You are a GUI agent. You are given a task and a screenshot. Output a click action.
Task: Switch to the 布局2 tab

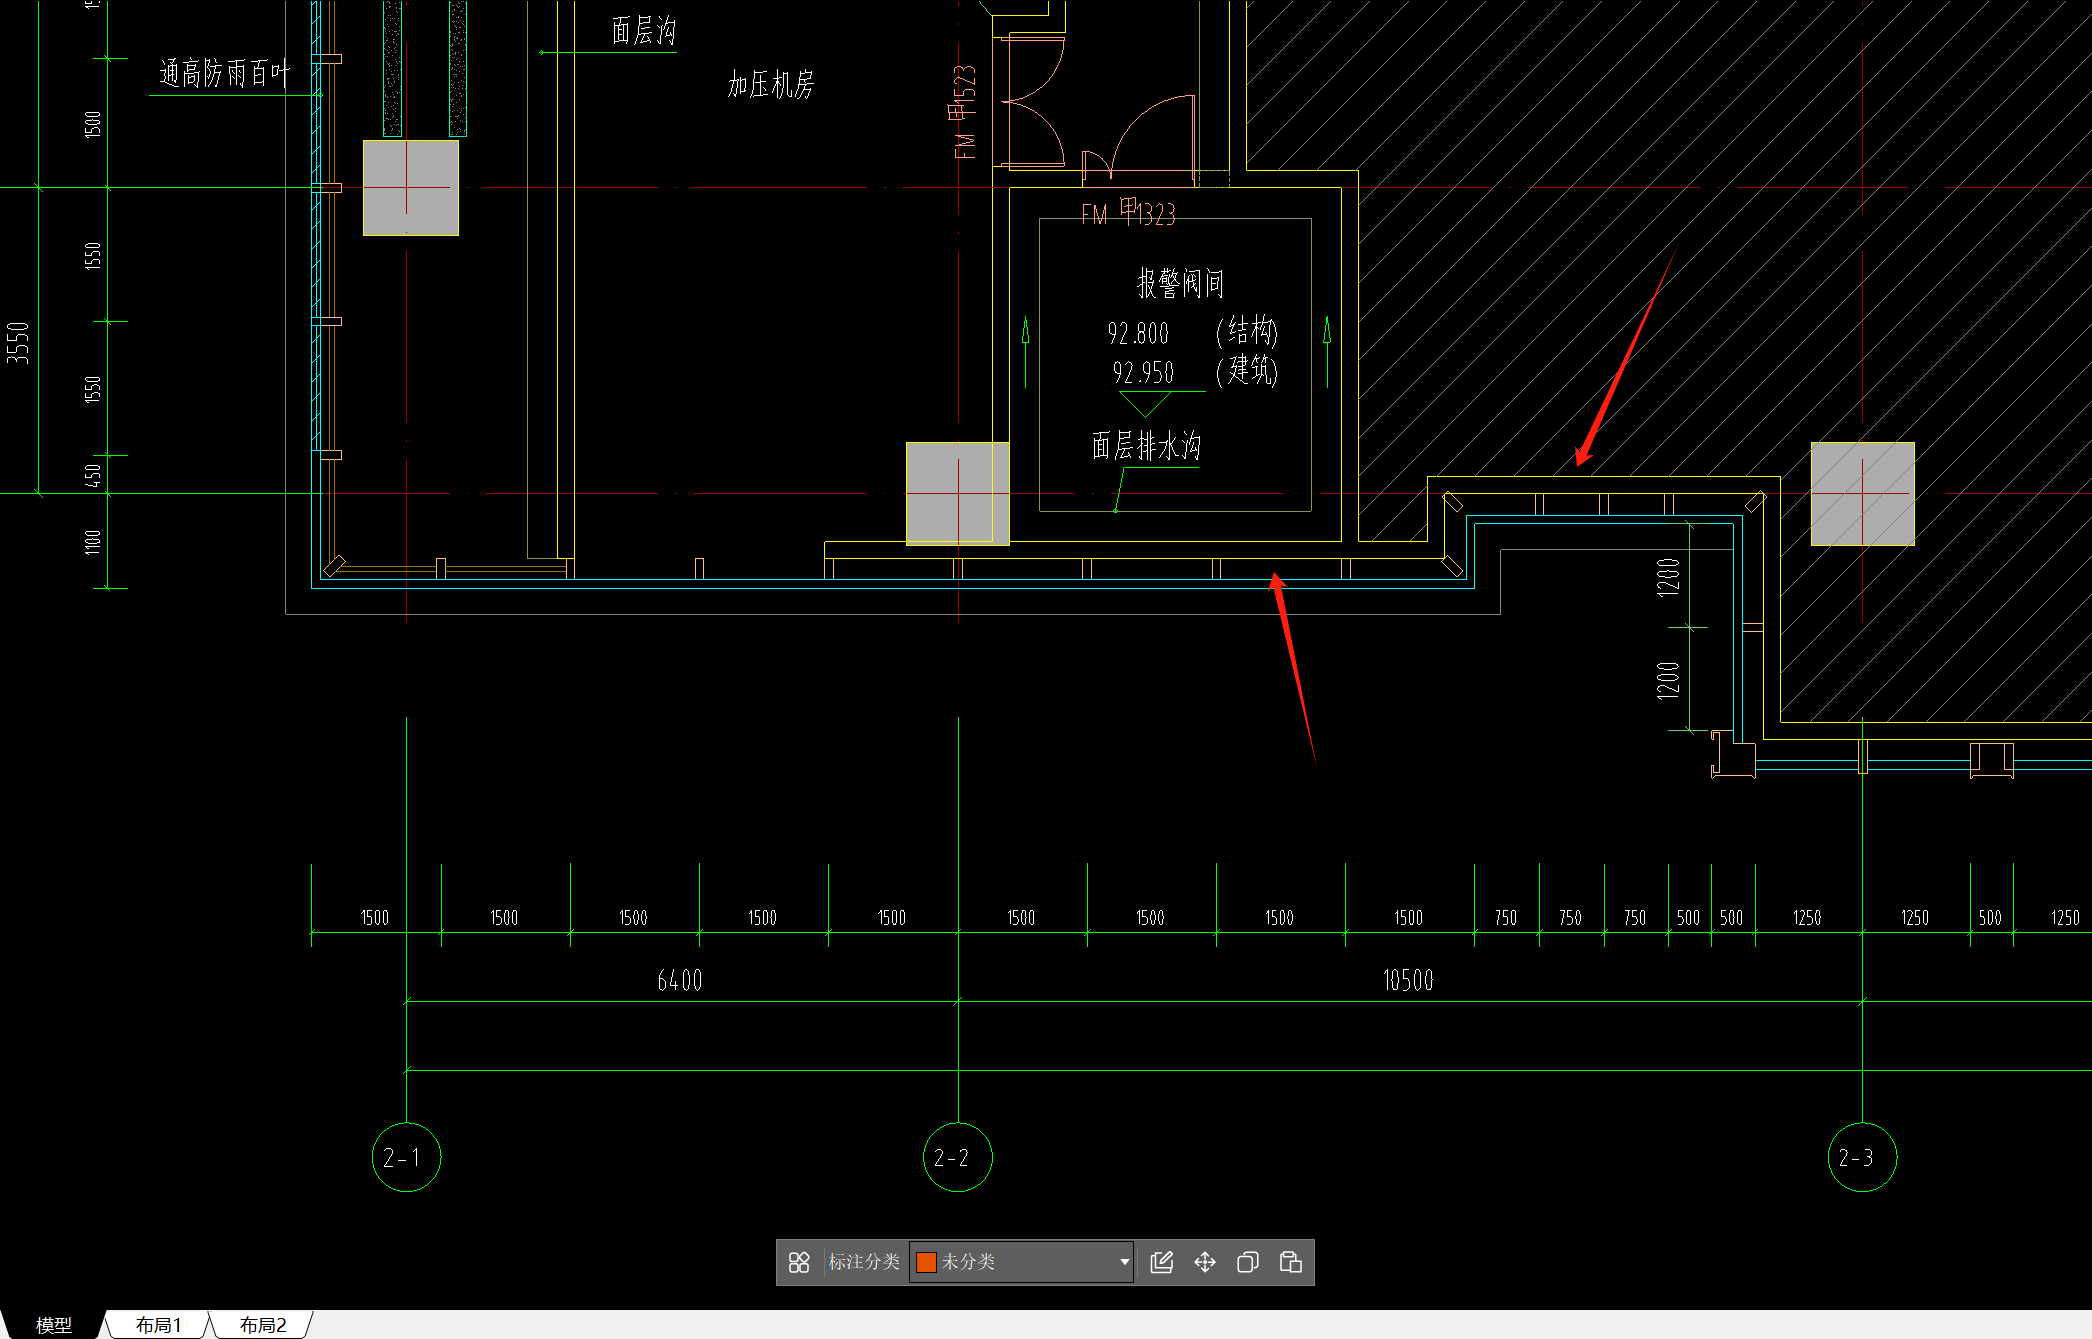[x=263, y=1325]
